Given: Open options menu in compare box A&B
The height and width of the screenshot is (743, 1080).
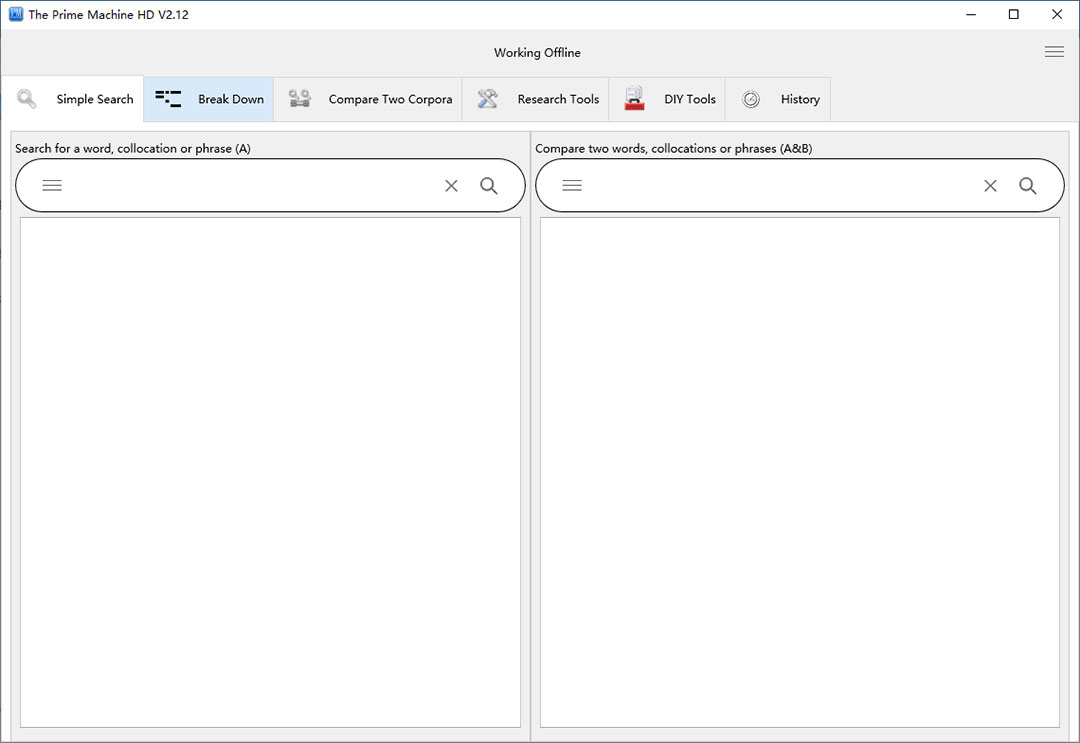Looking at the screenshot, I should [x=572, y=185].
